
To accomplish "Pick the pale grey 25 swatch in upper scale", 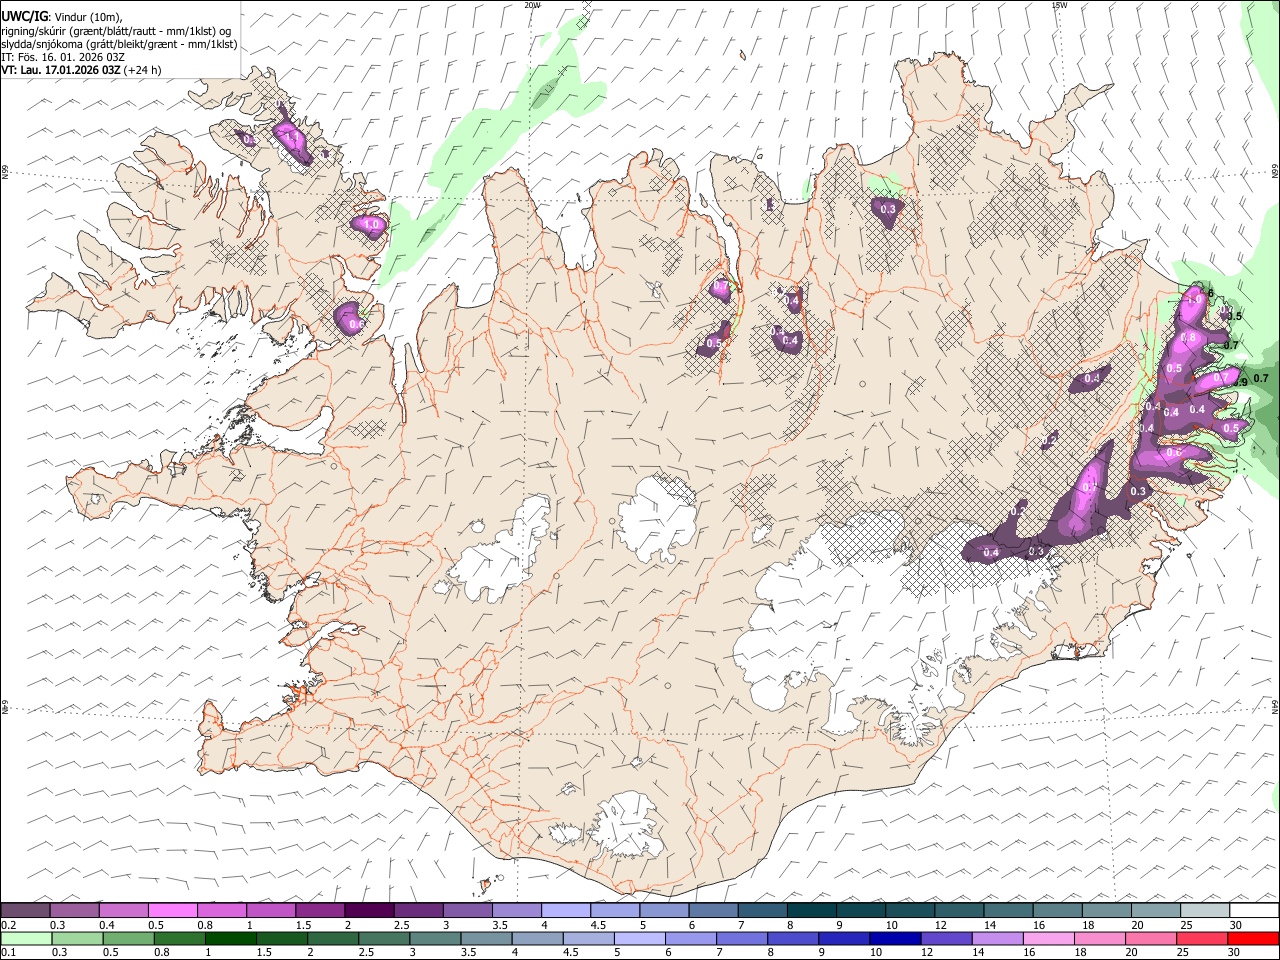I will [1205, 911].
